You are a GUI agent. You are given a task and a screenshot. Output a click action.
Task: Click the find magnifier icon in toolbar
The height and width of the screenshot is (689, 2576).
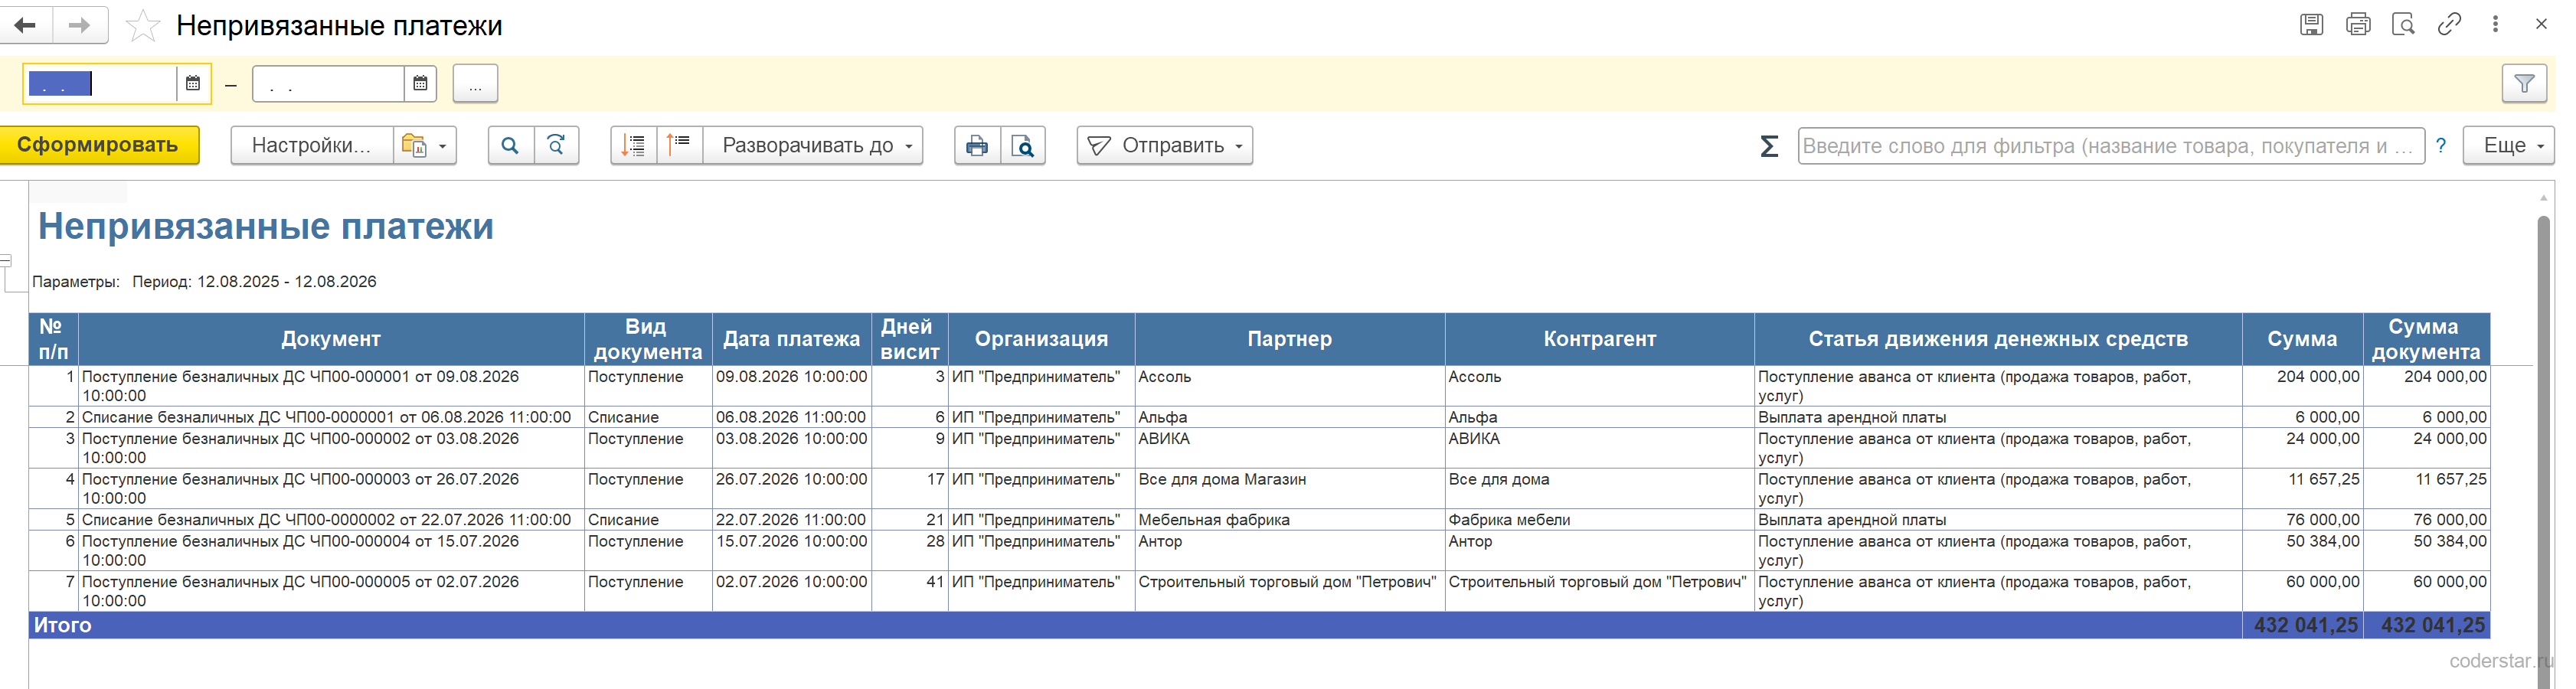click(x=510, y=146)
